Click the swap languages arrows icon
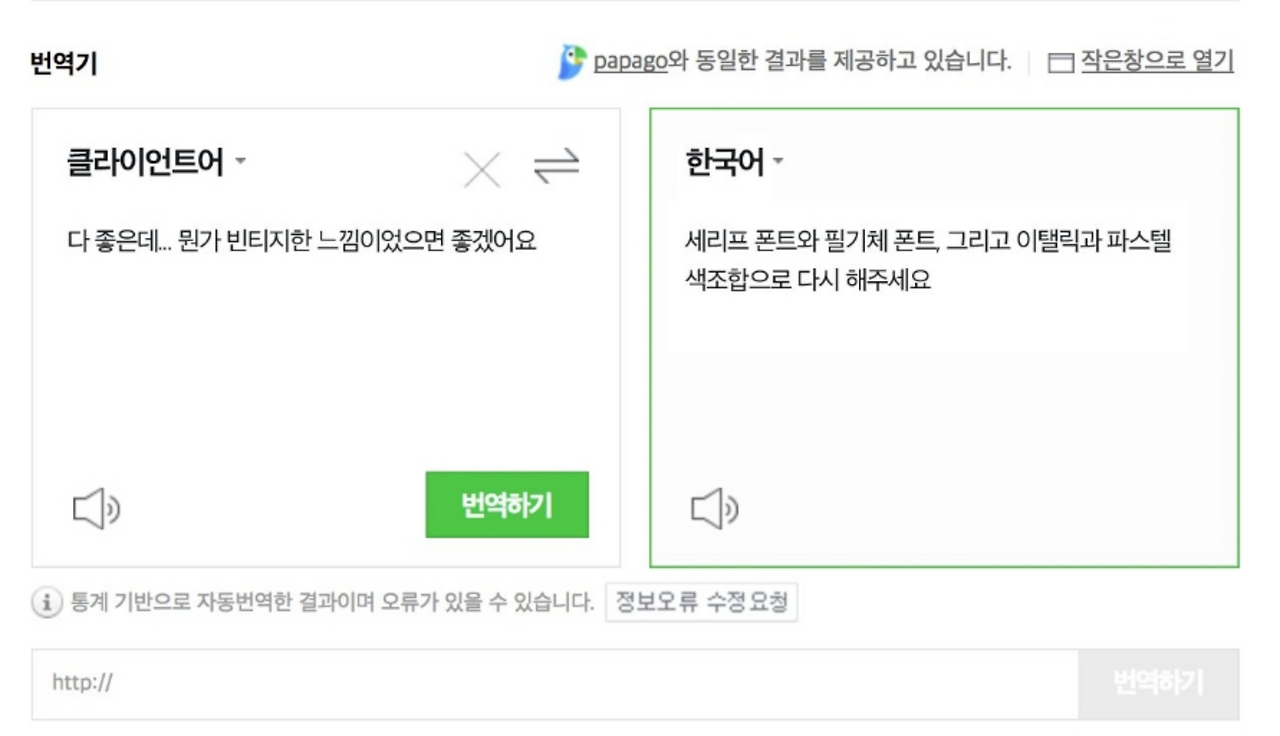Screen dimensions: 1280x736 pyautogui.click(x=556, y=168)
